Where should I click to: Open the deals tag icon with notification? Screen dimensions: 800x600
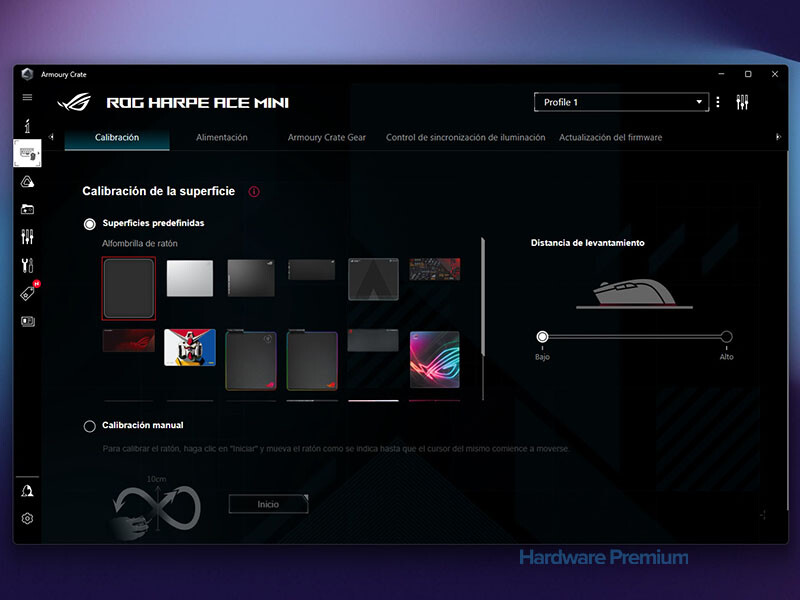point(29,292)
